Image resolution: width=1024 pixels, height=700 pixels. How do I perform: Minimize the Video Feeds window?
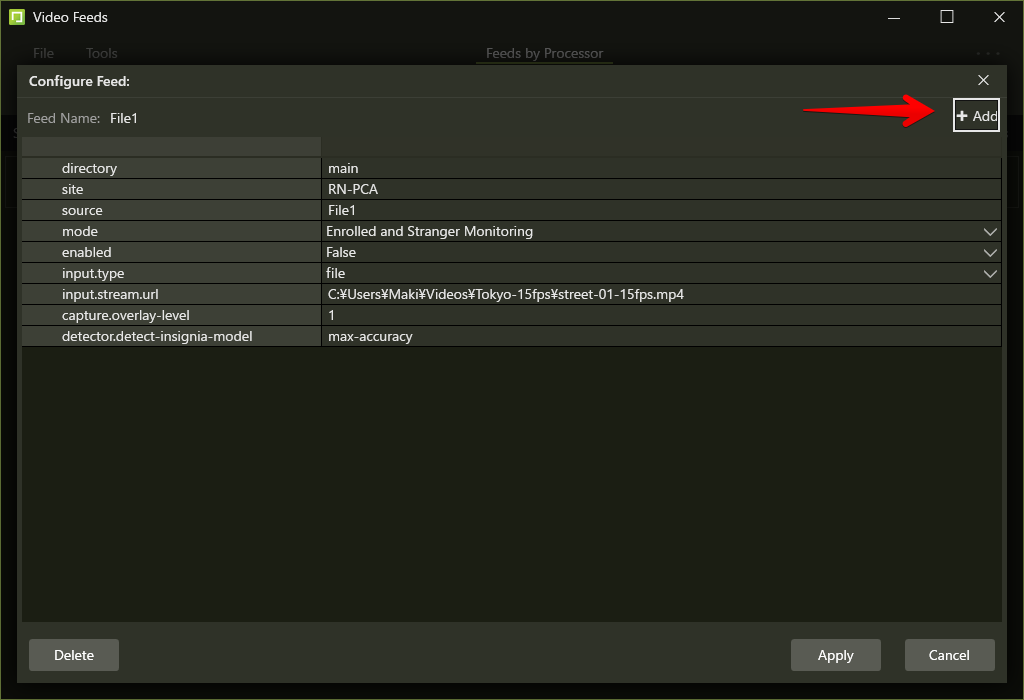[895, 17]
